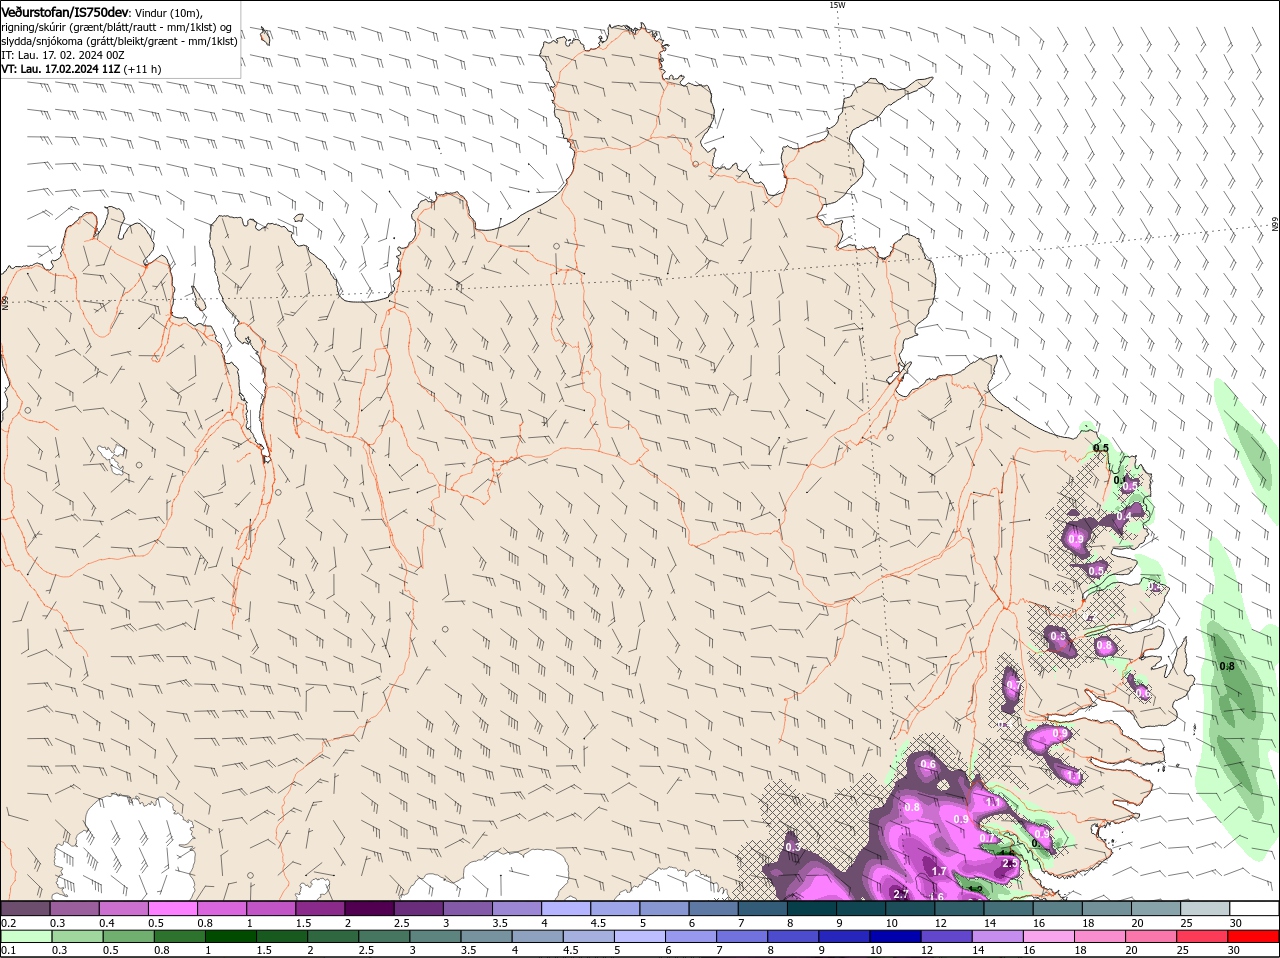This screenshot has width=1280, height=958.
Task: Click the '0.1' label under lower legend row
Action: click(x=9, y=951)
